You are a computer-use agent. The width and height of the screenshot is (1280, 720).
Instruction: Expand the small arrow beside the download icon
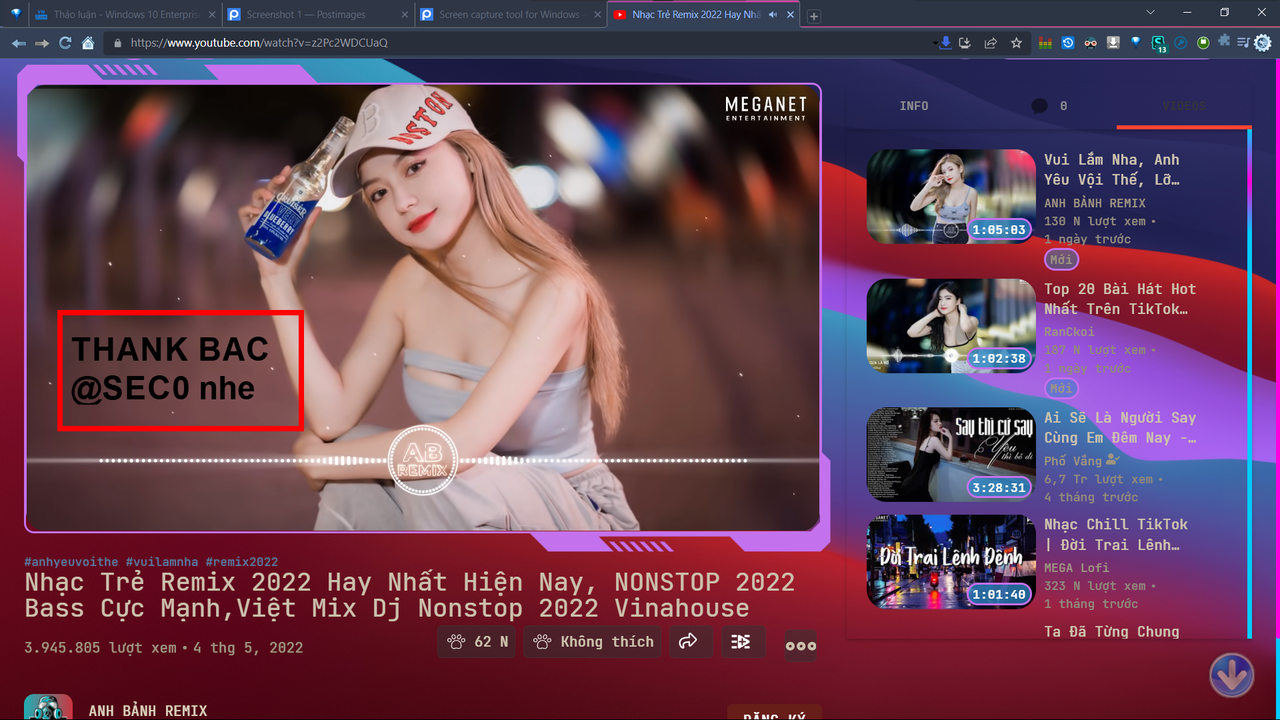click(934, 43)
